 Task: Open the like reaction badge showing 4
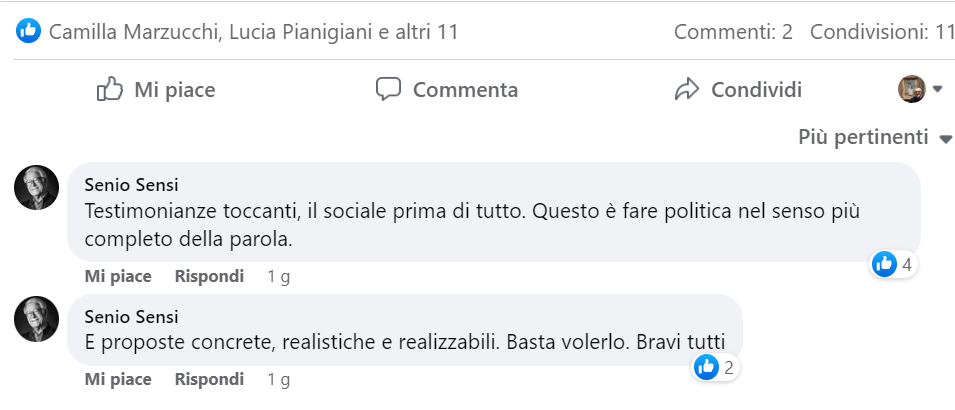[x=893, y=264]
